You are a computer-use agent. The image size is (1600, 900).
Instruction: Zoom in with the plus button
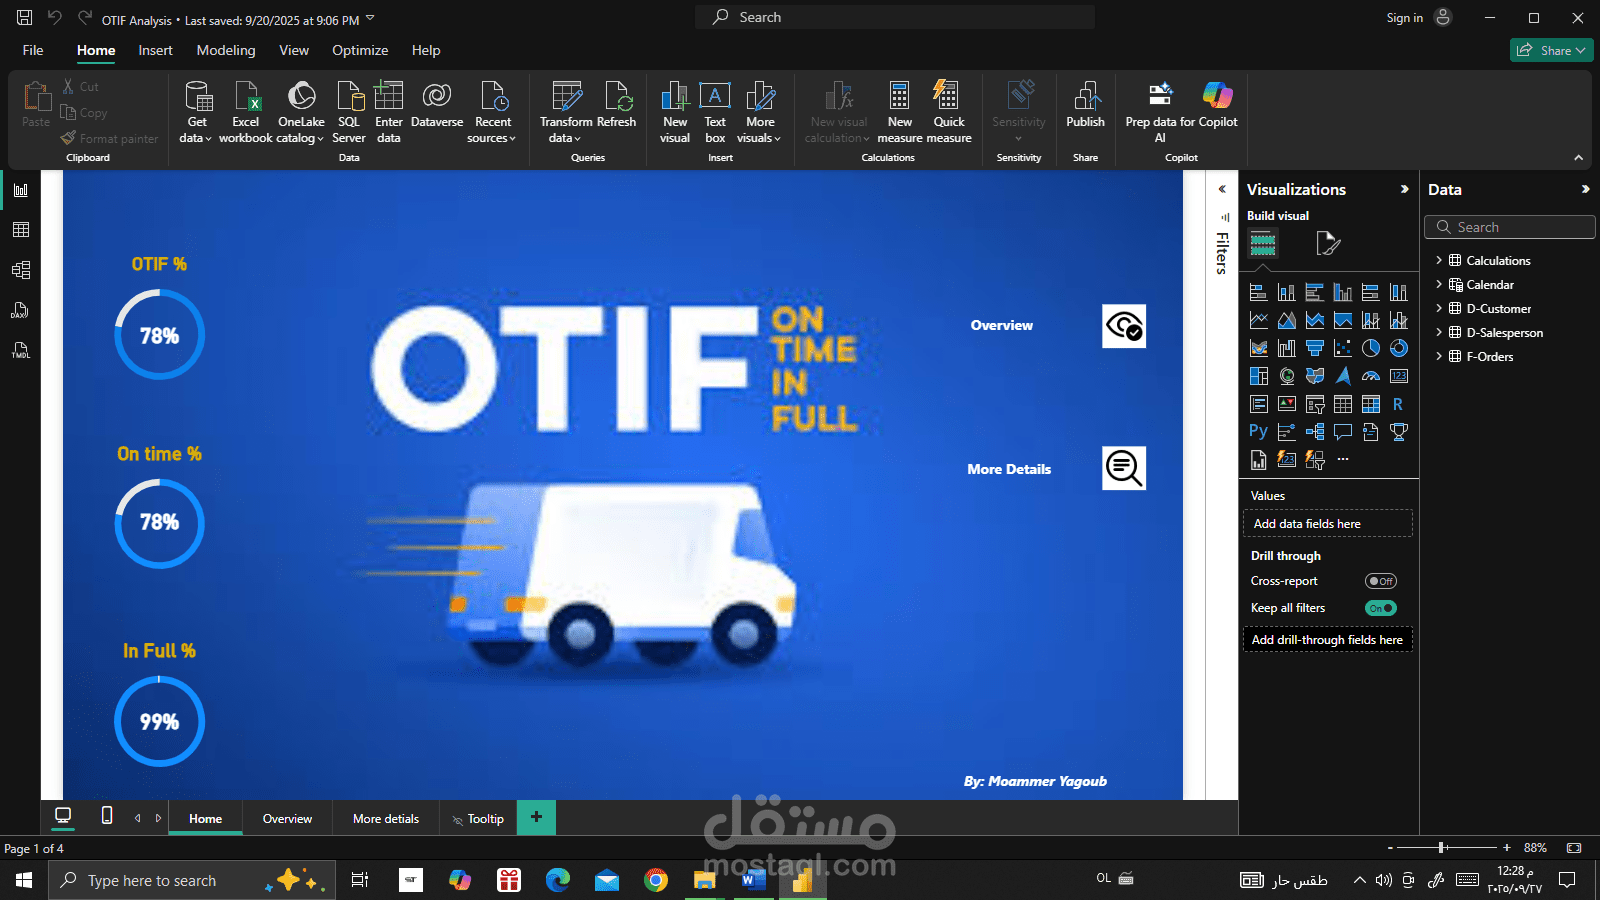pyautogui.click(x=1507, y=847)
